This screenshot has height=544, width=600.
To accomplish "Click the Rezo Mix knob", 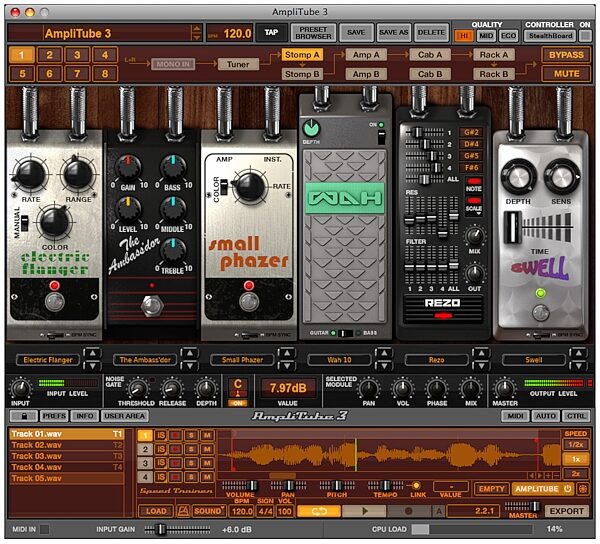I will [474, 236].
